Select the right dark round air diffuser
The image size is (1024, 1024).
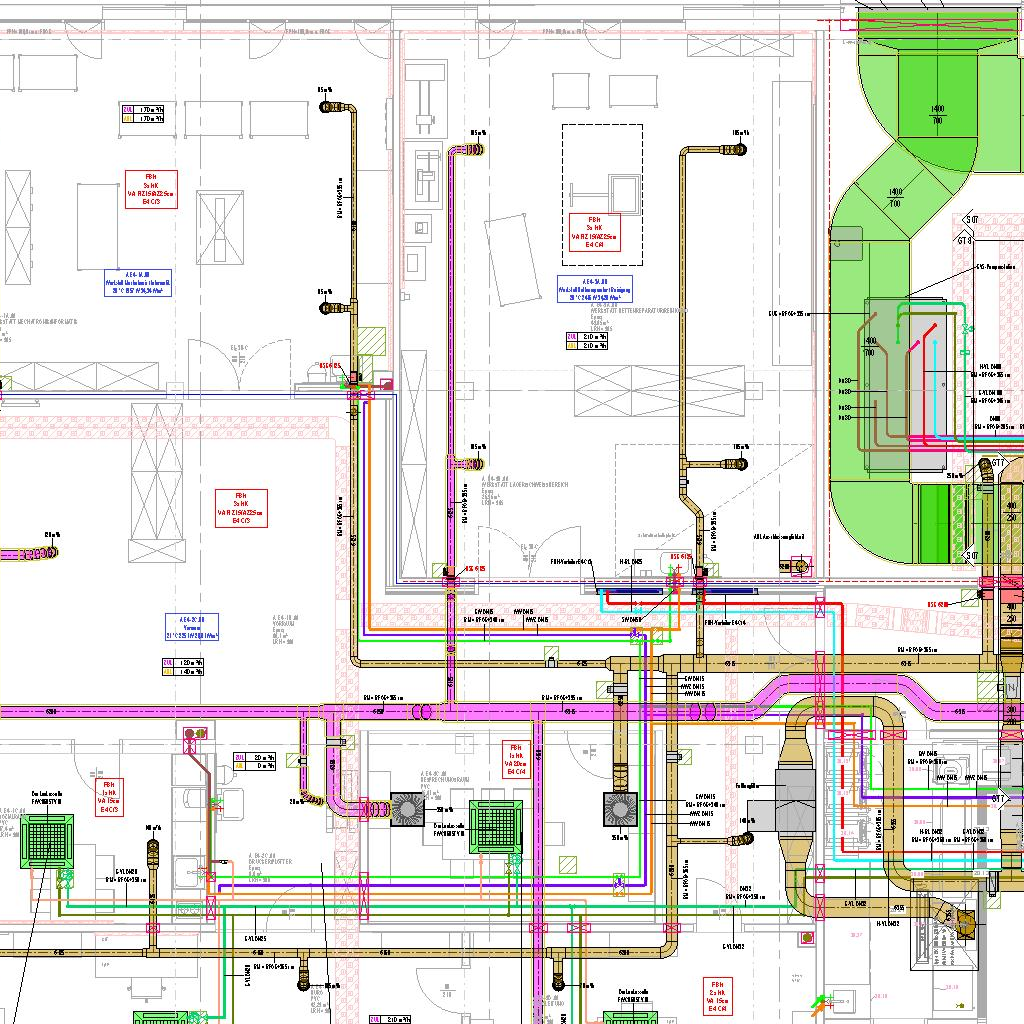coord(621,809)
